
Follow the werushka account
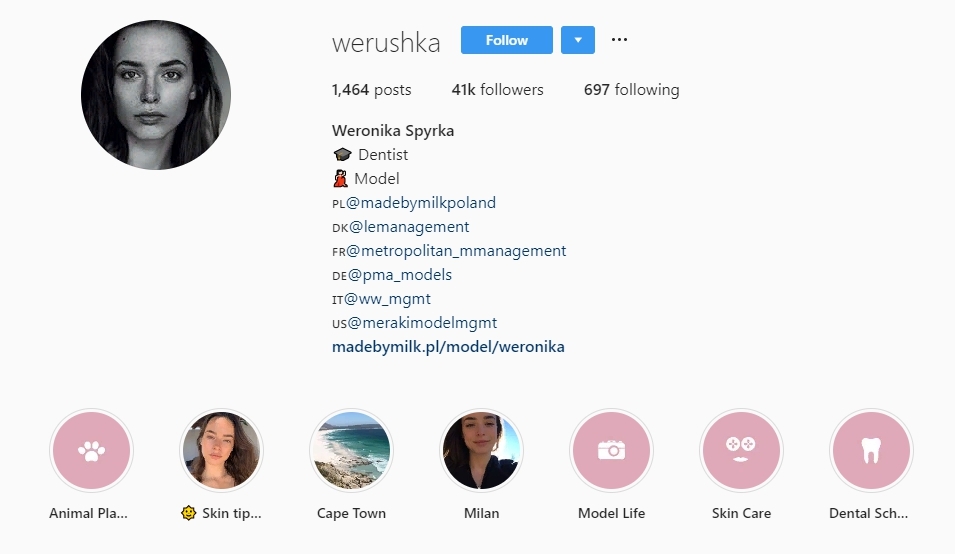[507, 40]
